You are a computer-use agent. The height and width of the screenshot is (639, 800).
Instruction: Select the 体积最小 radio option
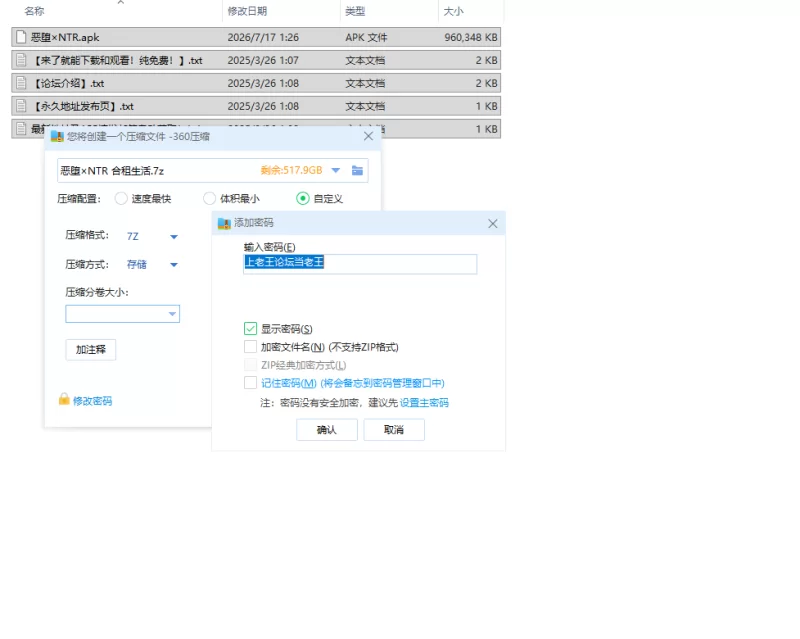pyautogui.click(x=209, y=199)
